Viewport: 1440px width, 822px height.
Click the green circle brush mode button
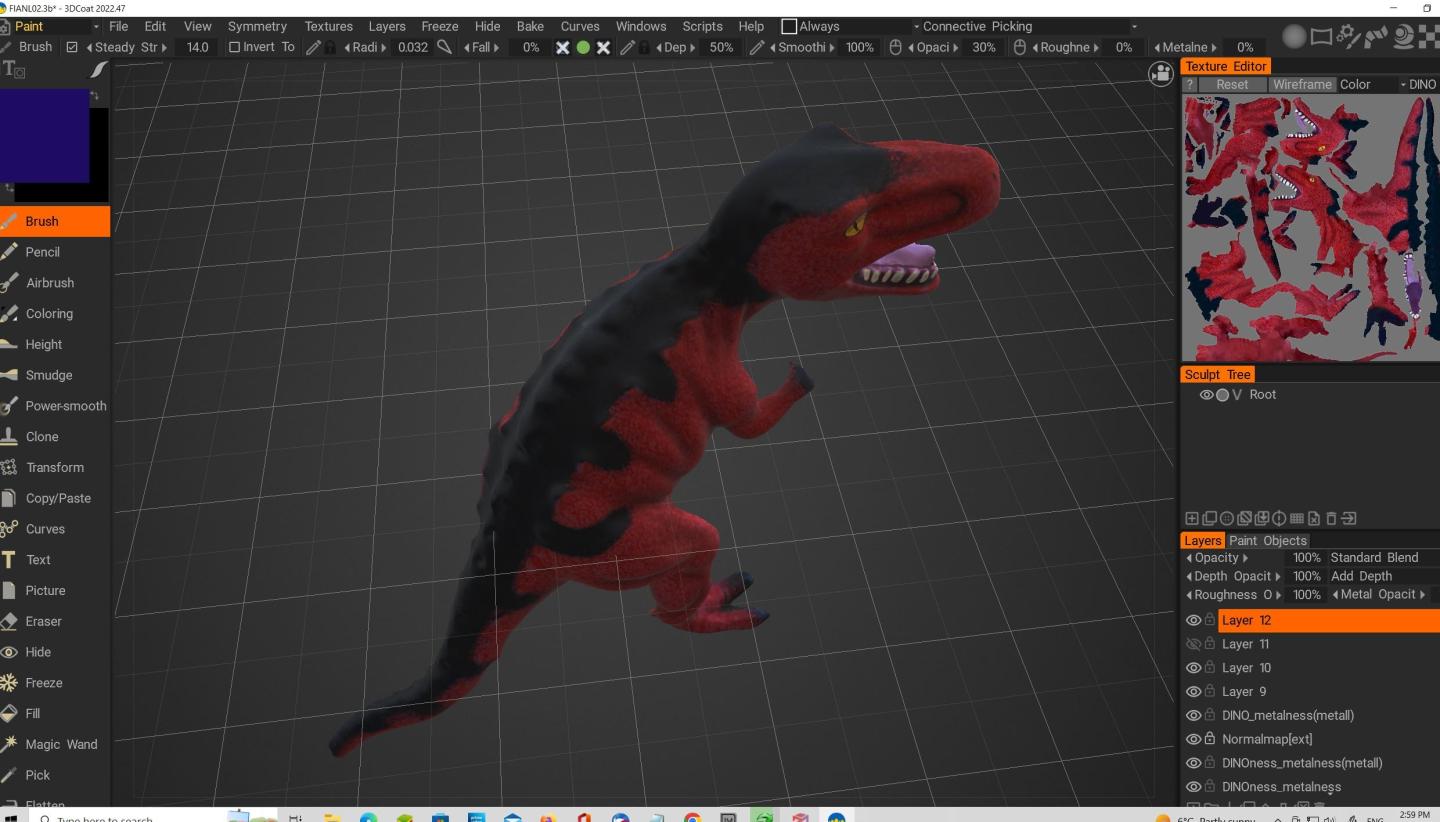583,47
